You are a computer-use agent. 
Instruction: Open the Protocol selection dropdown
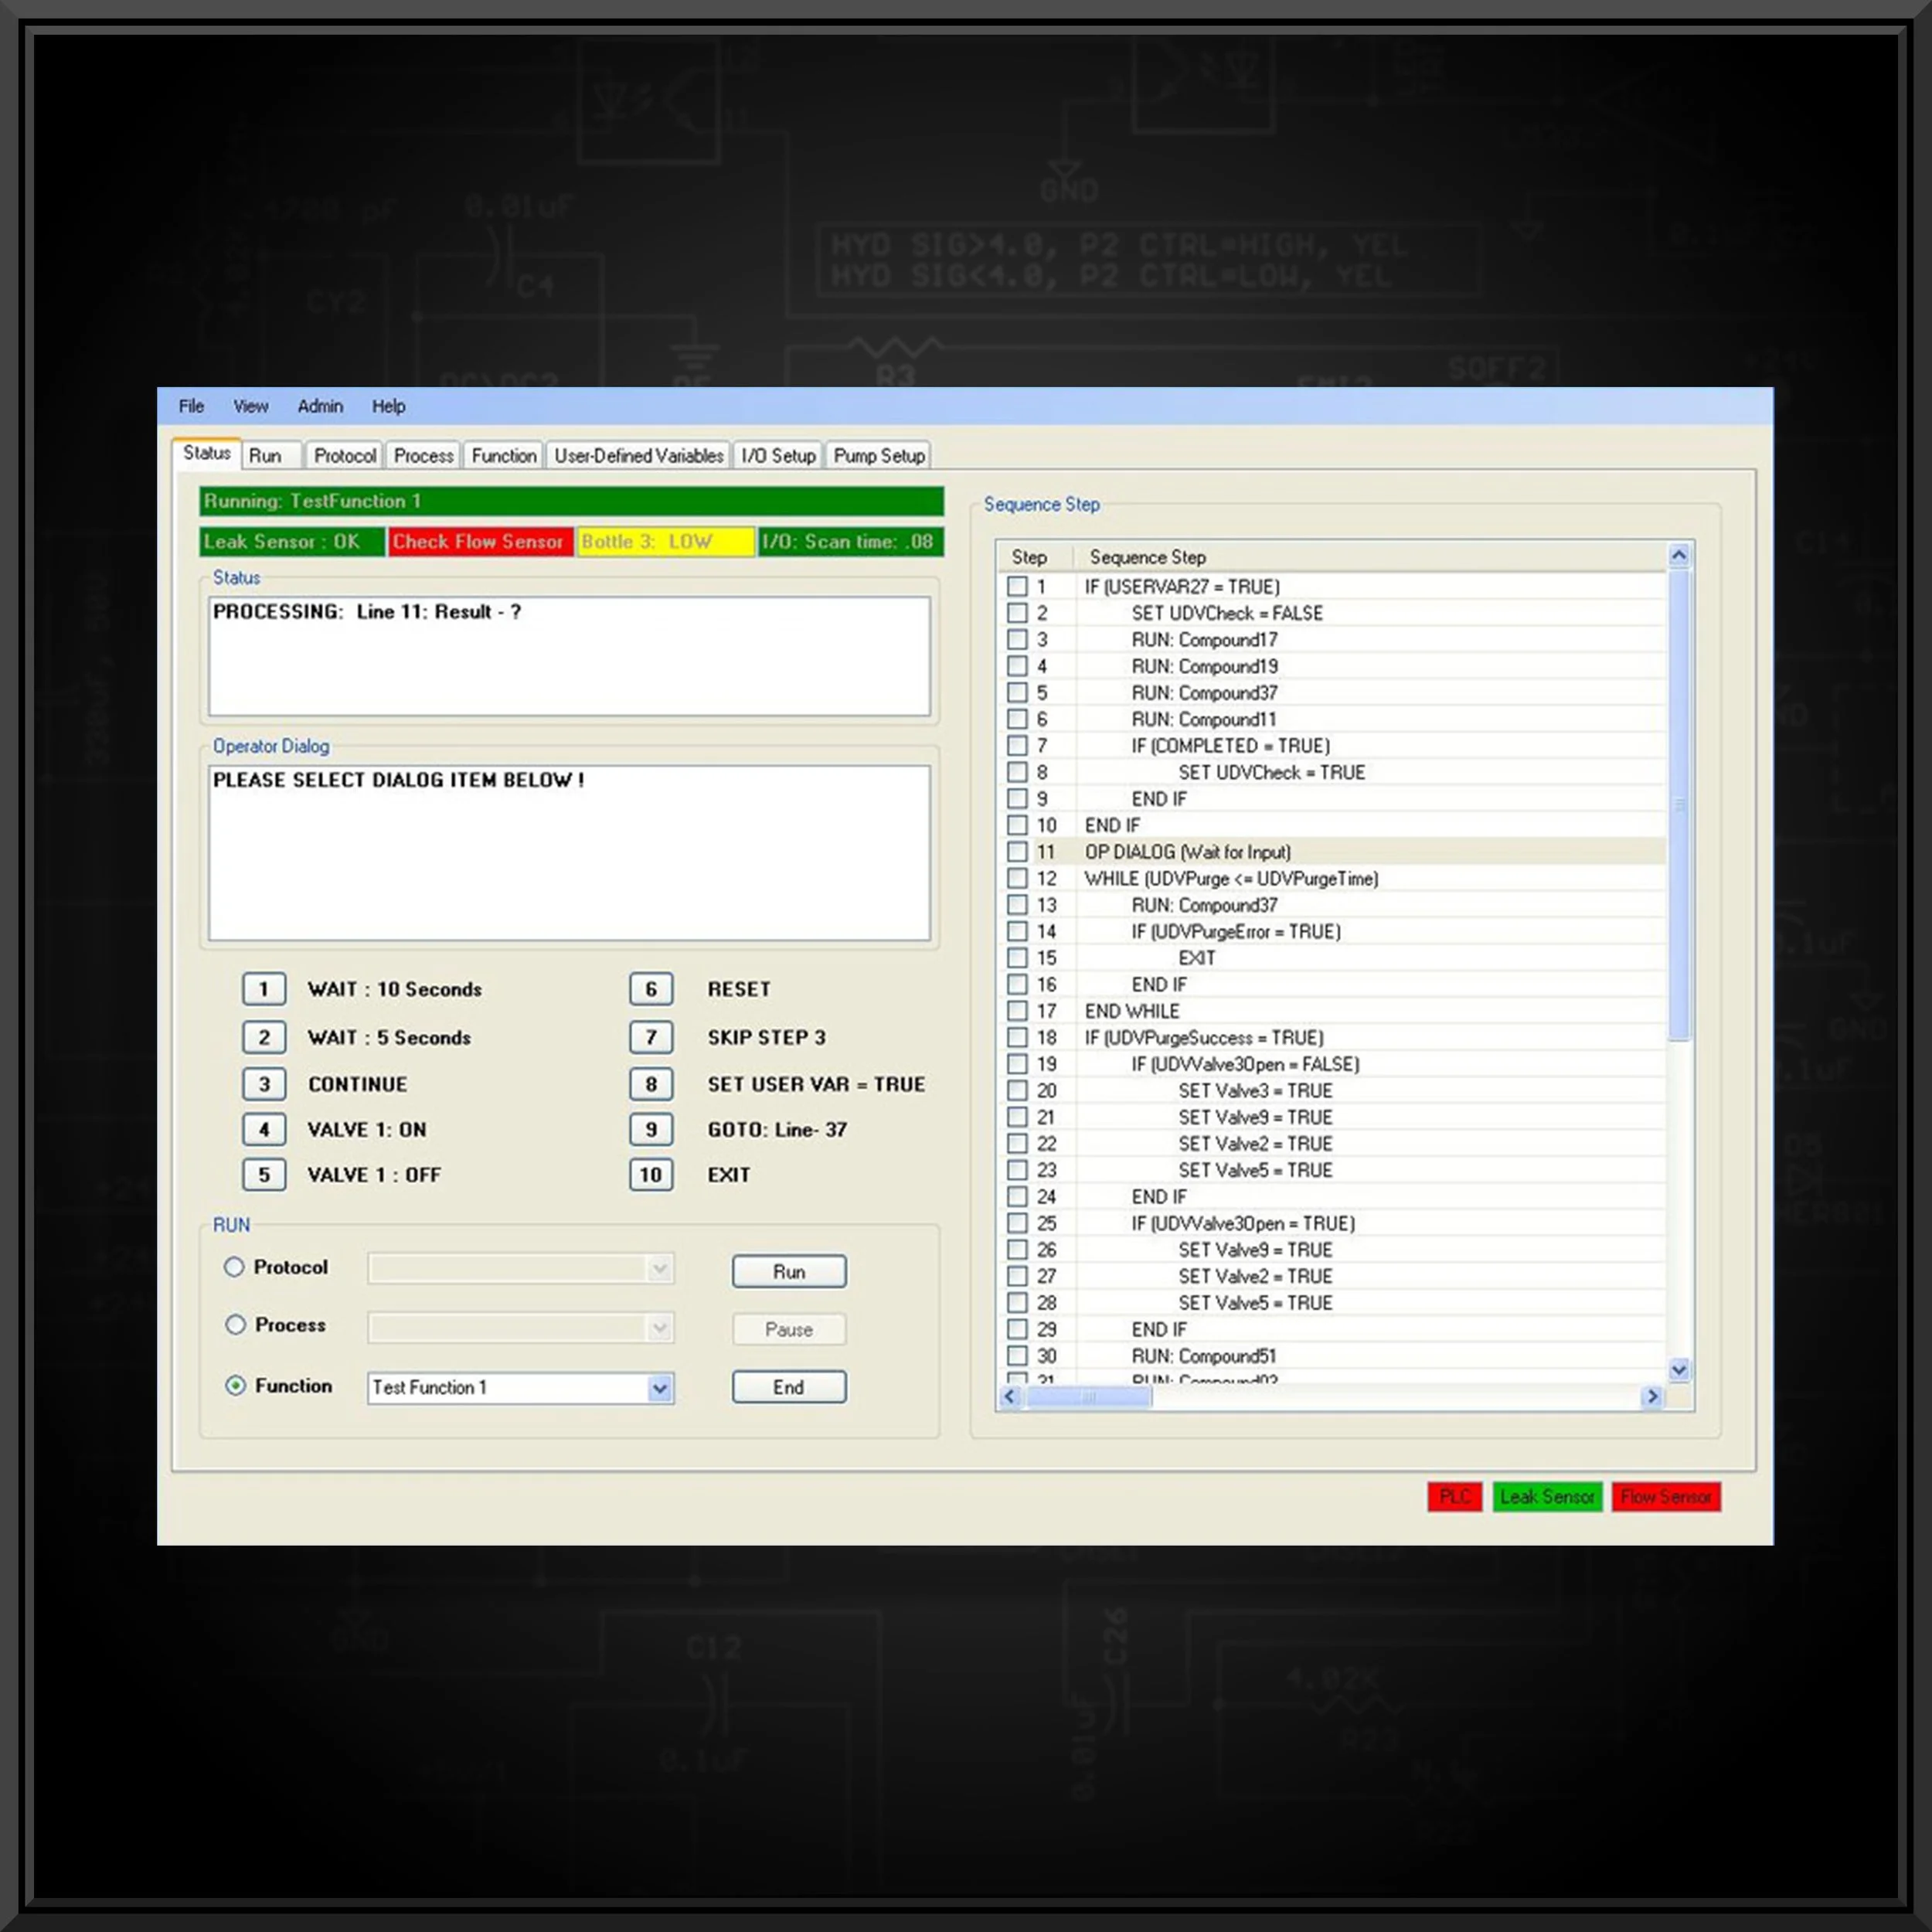point(659,1268)
